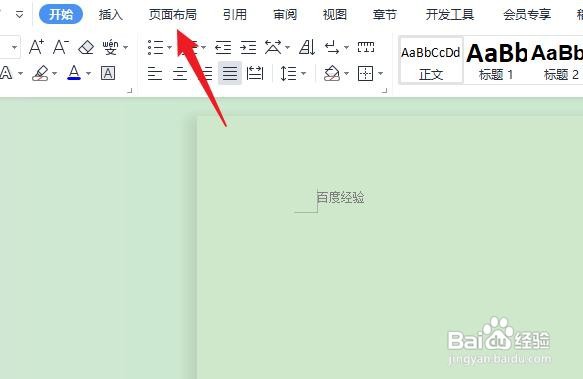Expand borders dropdown arrow
Image resolution: width=583 pixels, height=379 pixels.
380,74
